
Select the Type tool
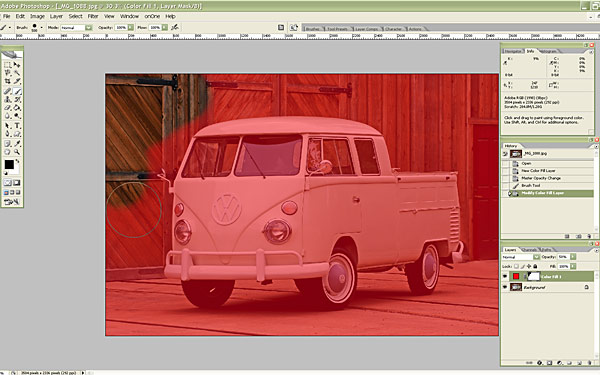tap(17, 126)
